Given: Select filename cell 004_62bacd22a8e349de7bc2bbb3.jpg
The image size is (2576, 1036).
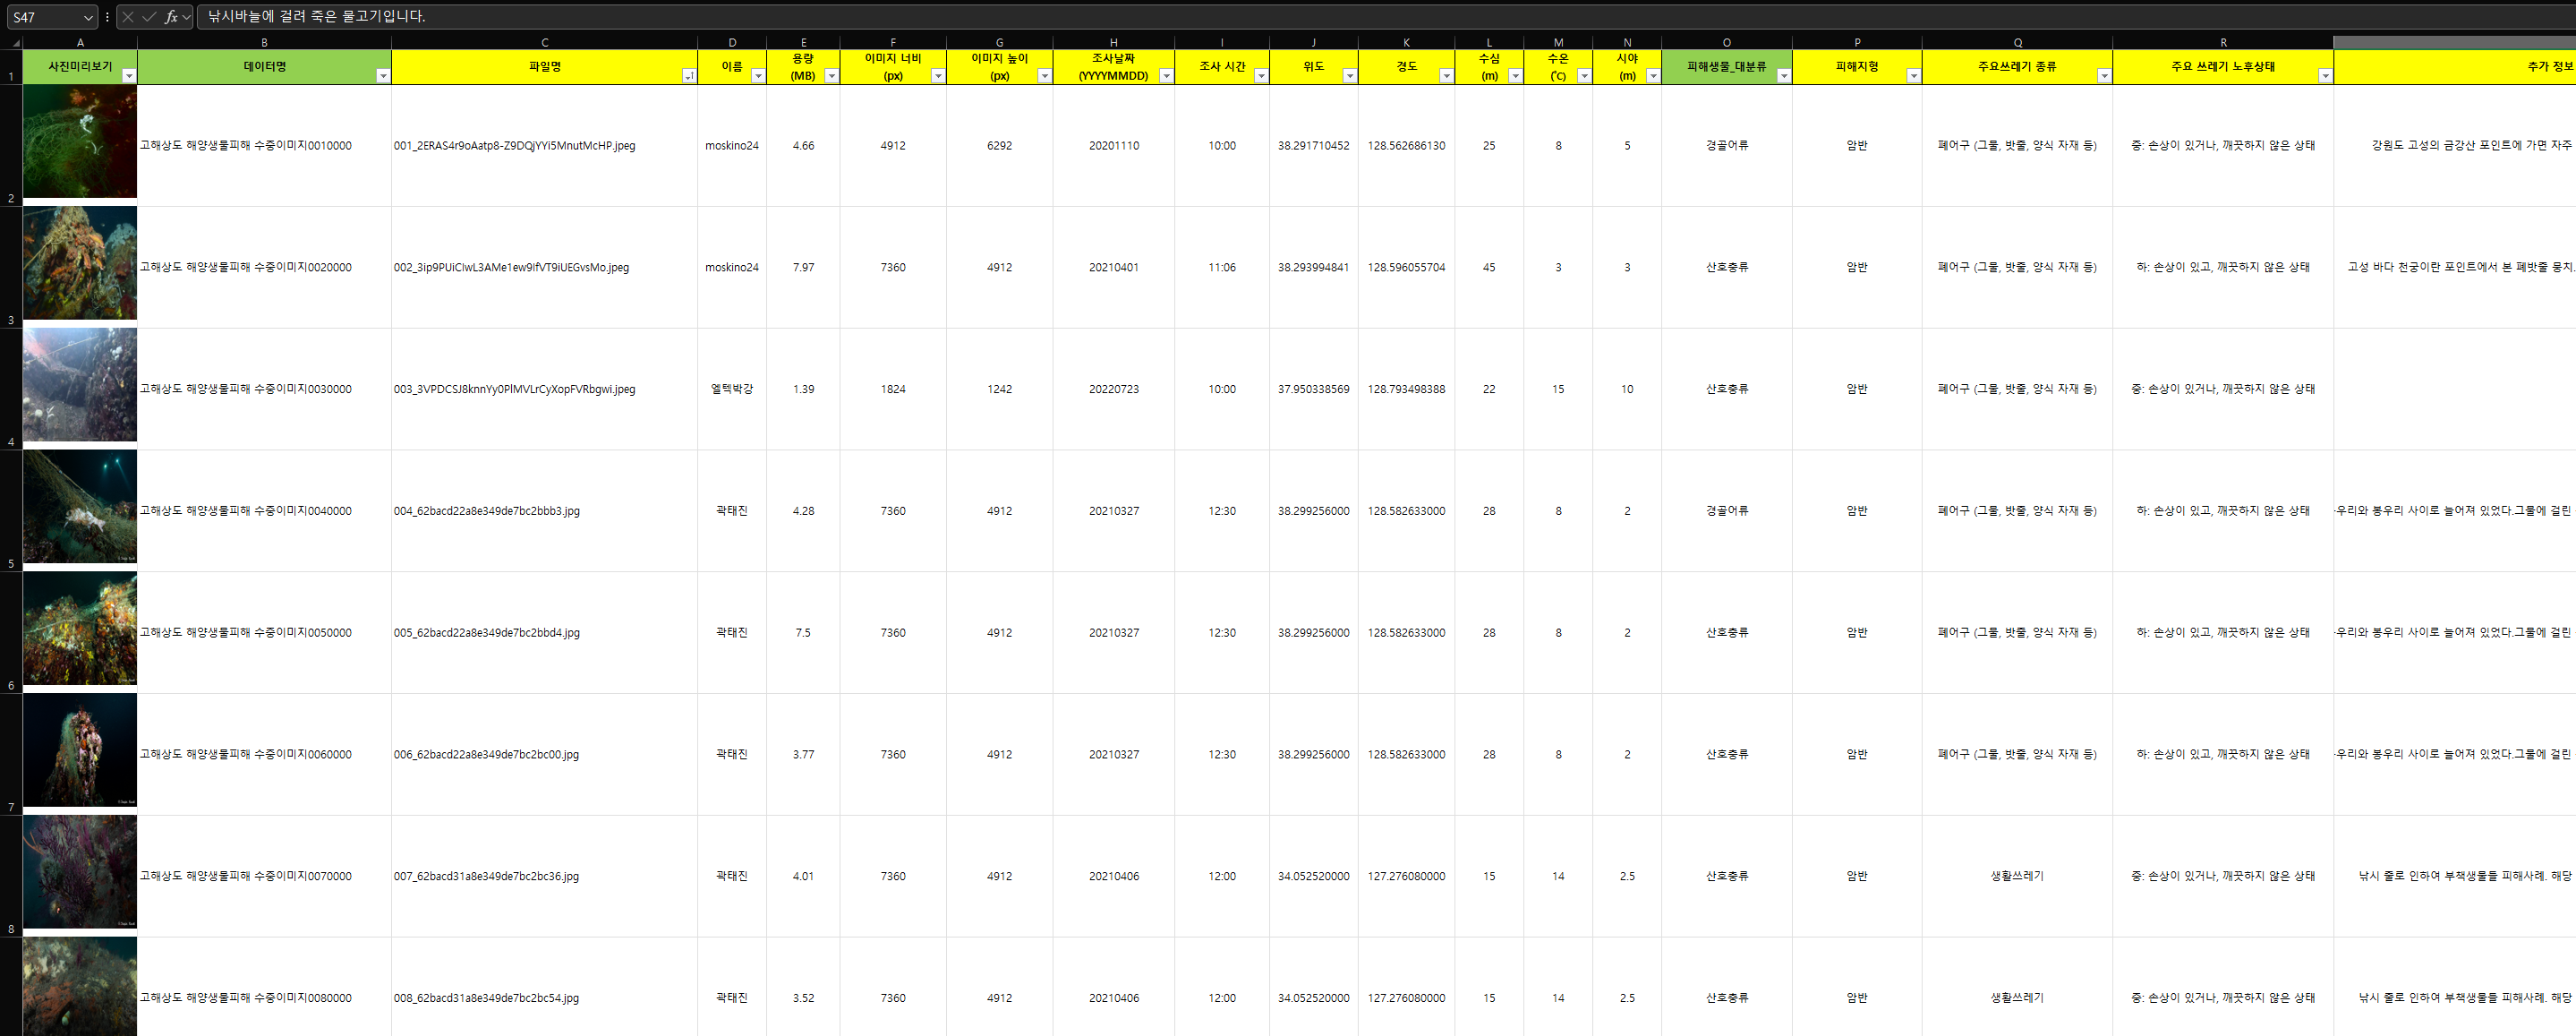Looking at the screenshot, I should (x=487, y=511).
